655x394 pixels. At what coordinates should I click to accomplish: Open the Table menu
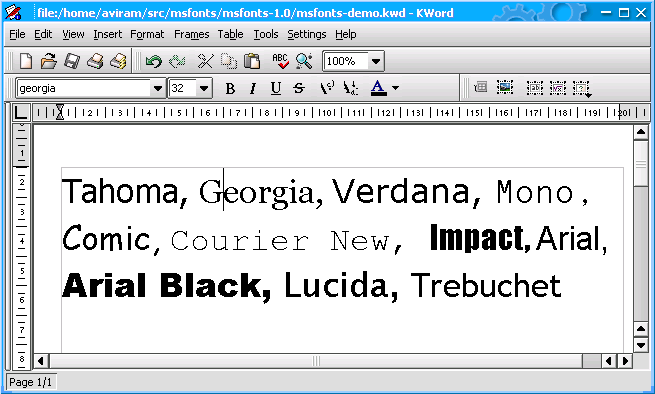point(230,34)
